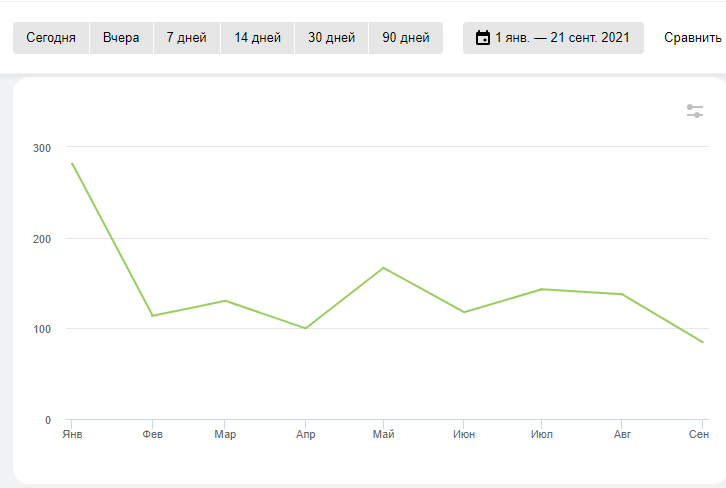
Task: Click the Мар axis label
Action: [225, 434]
